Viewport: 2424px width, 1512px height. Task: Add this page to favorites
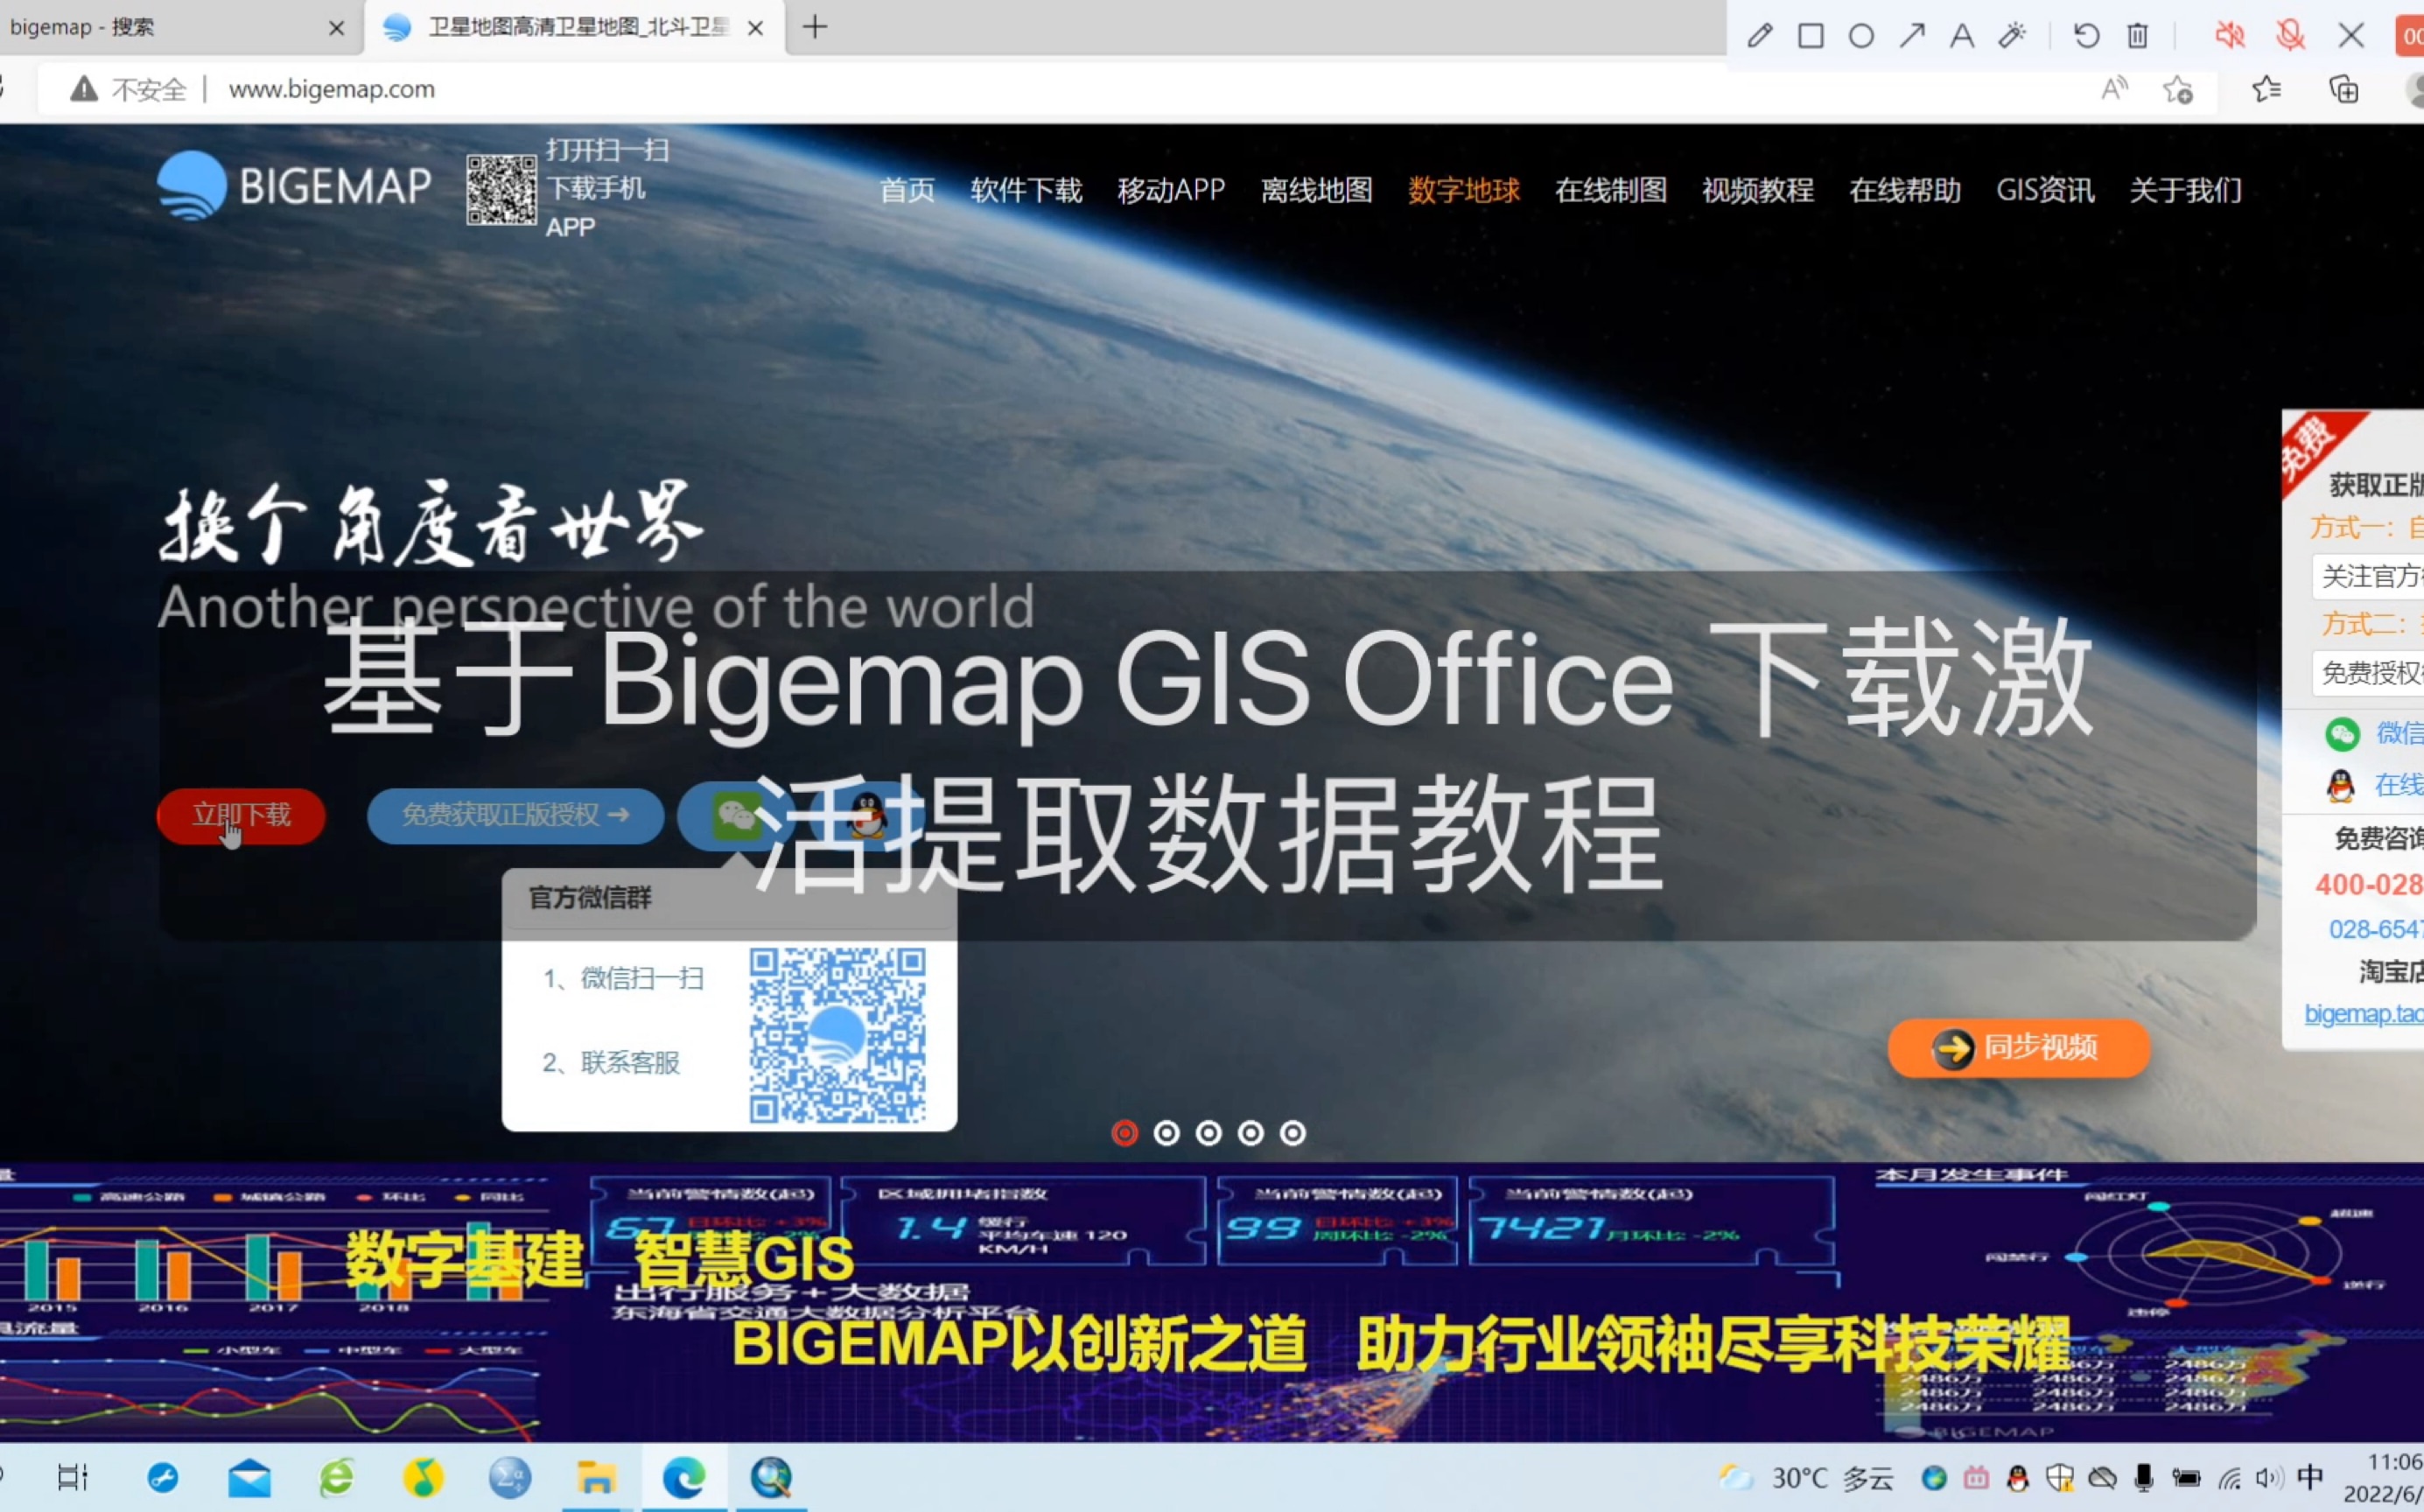tap(2178, 89)
